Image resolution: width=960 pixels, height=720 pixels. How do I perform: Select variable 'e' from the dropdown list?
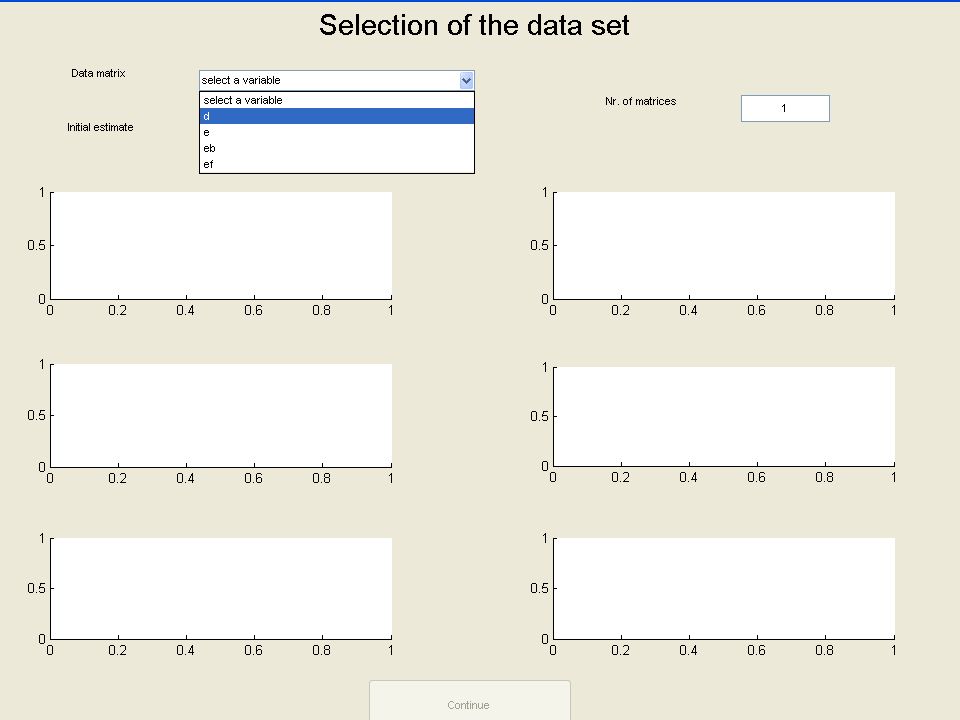[337, 132]
